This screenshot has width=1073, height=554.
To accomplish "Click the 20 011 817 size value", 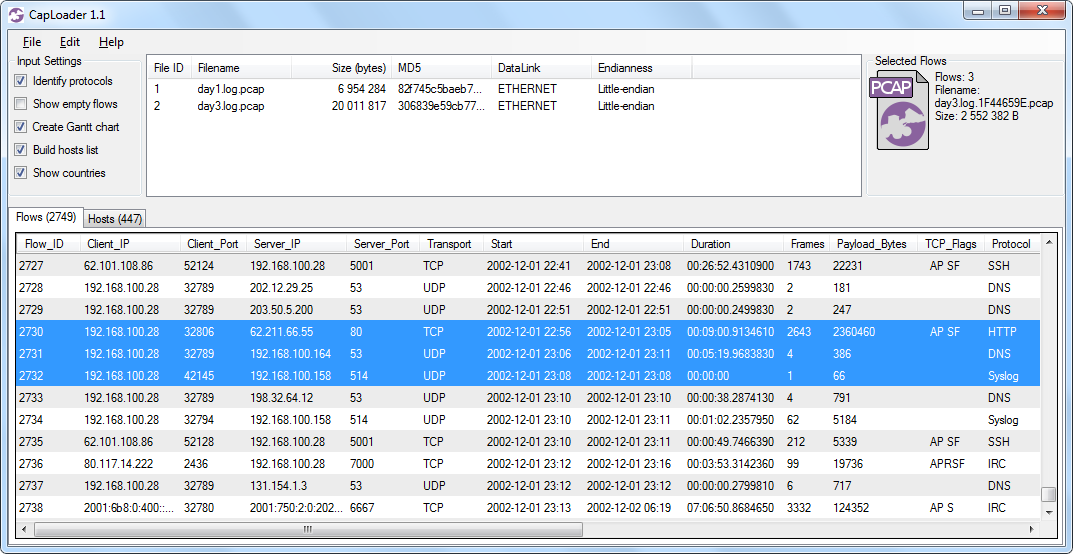I will [361, 106].
